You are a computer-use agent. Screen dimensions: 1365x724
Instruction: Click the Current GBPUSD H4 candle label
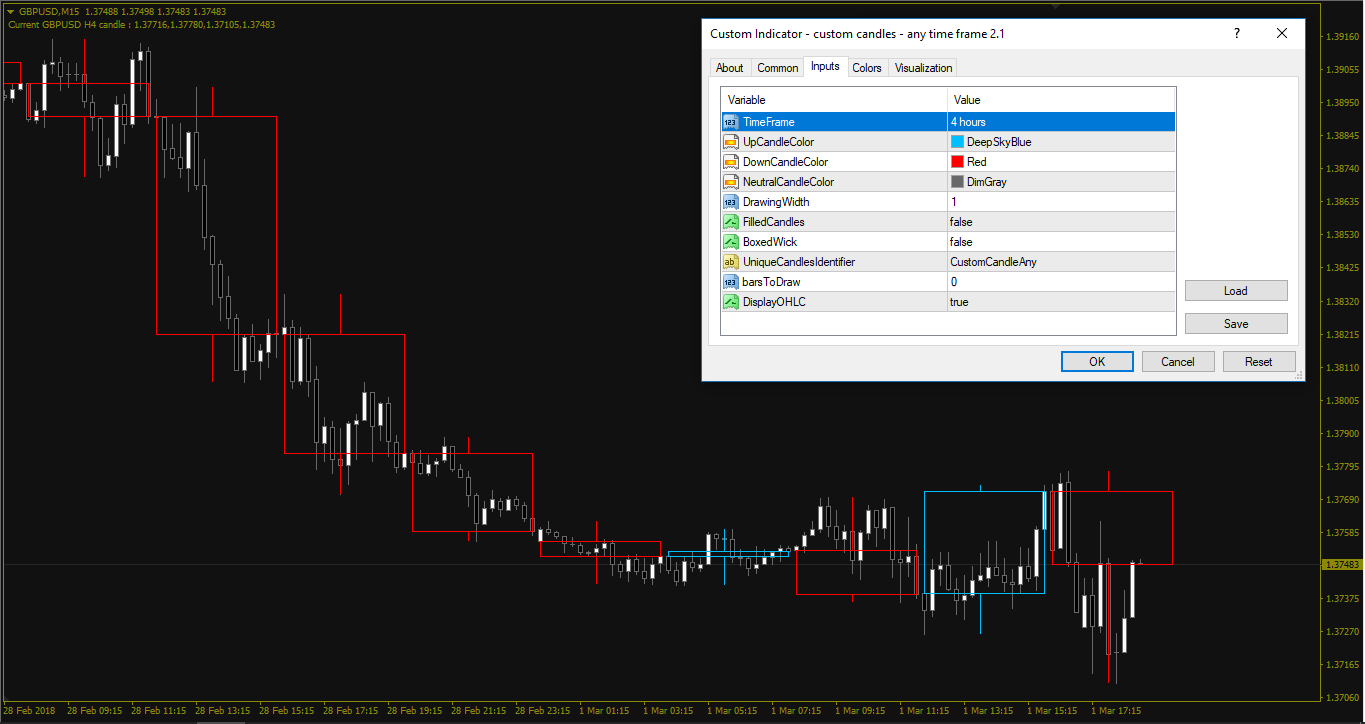coord(141,24)
